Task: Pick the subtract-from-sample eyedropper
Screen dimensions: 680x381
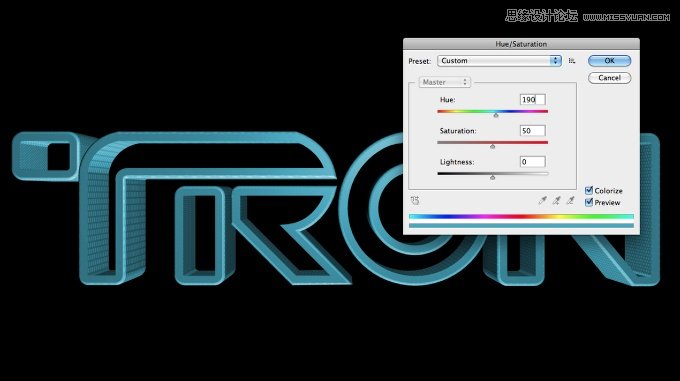Action: tap(570, 200)
